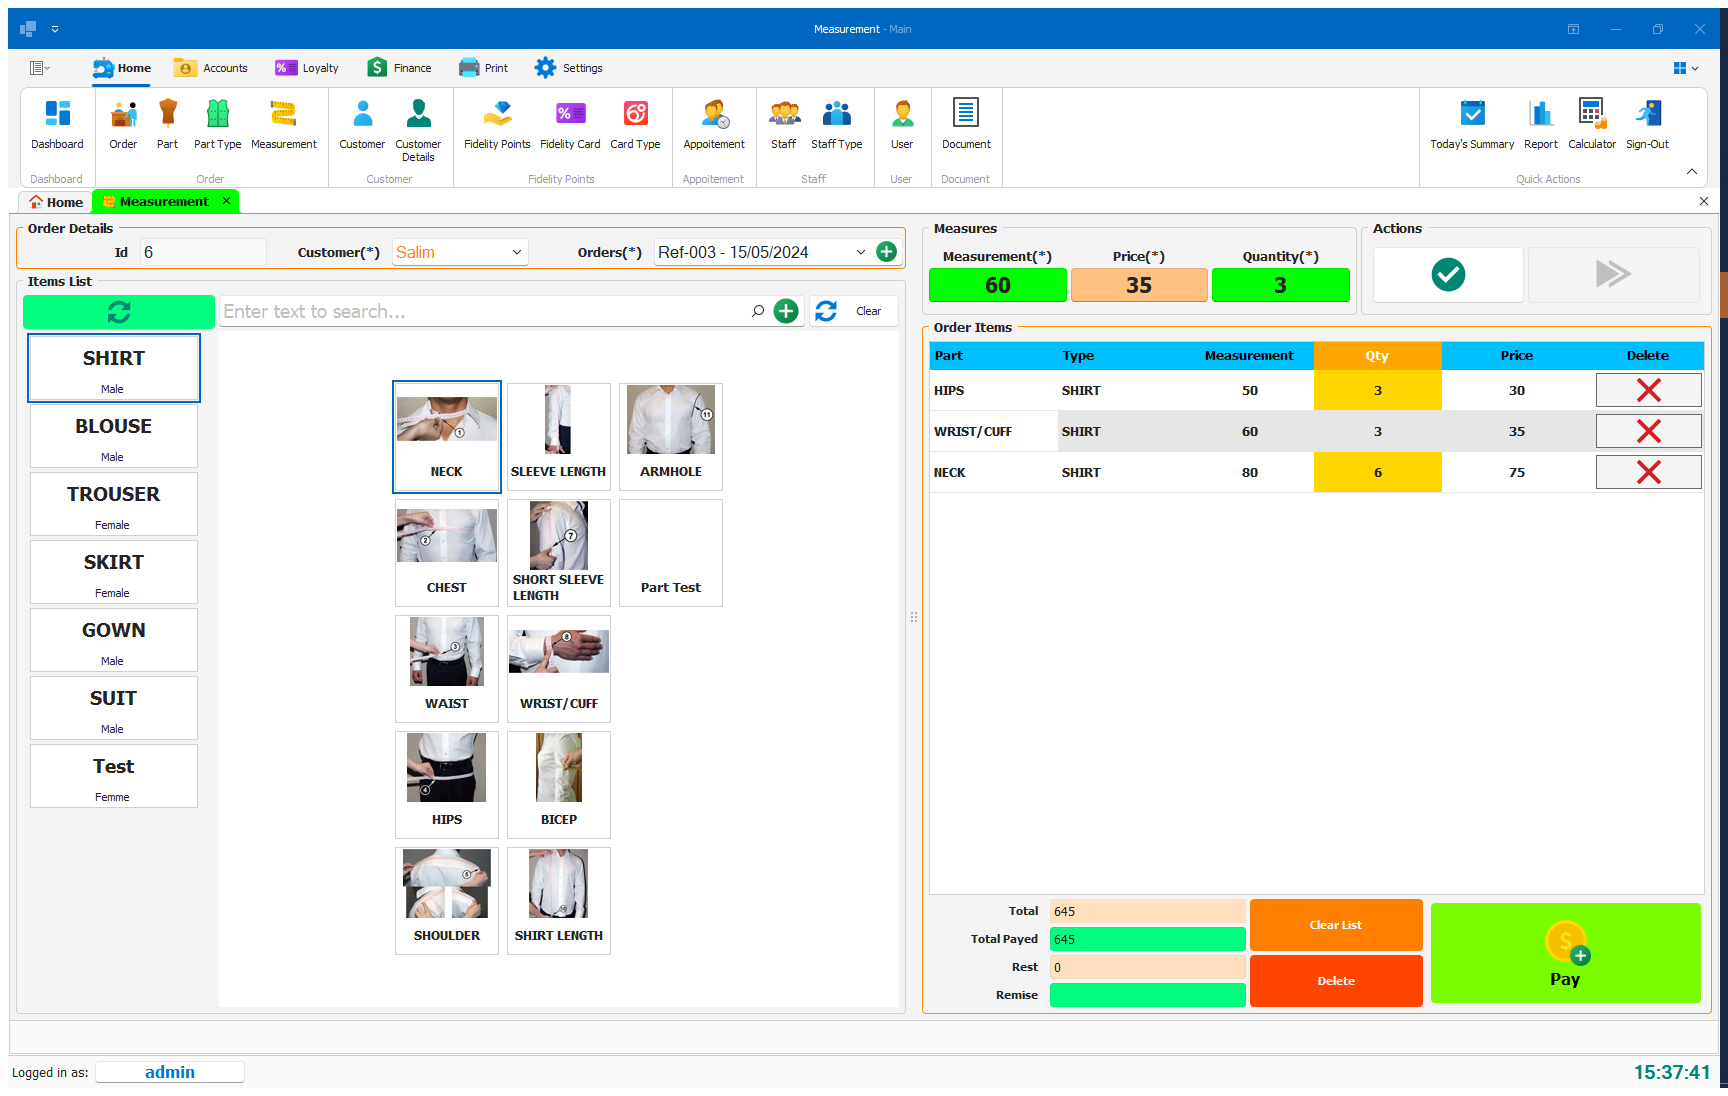Open the application menu button
The width and height of the screenshot is (1728, 1096).
click(39, 68)
